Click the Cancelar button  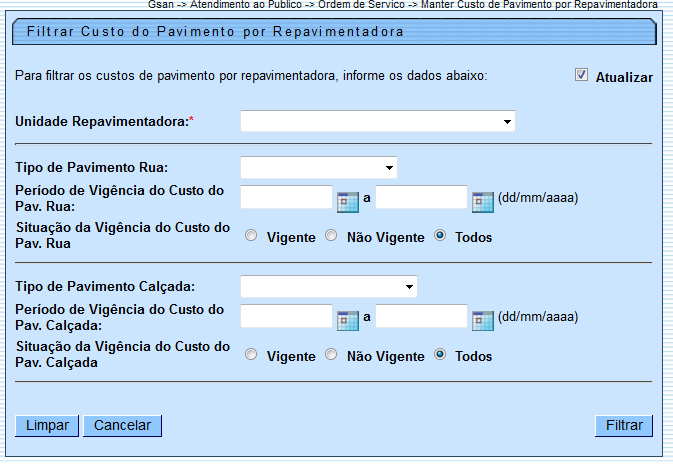point(122,425)
